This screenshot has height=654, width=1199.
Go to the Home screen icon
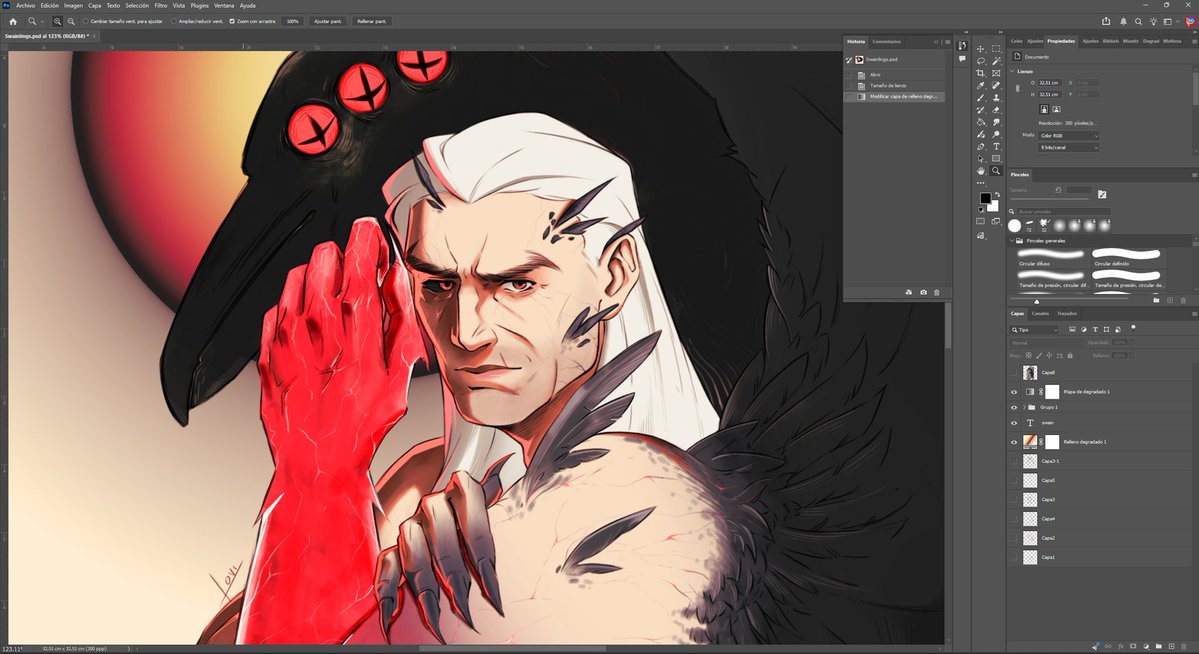[x=13, y=21]
